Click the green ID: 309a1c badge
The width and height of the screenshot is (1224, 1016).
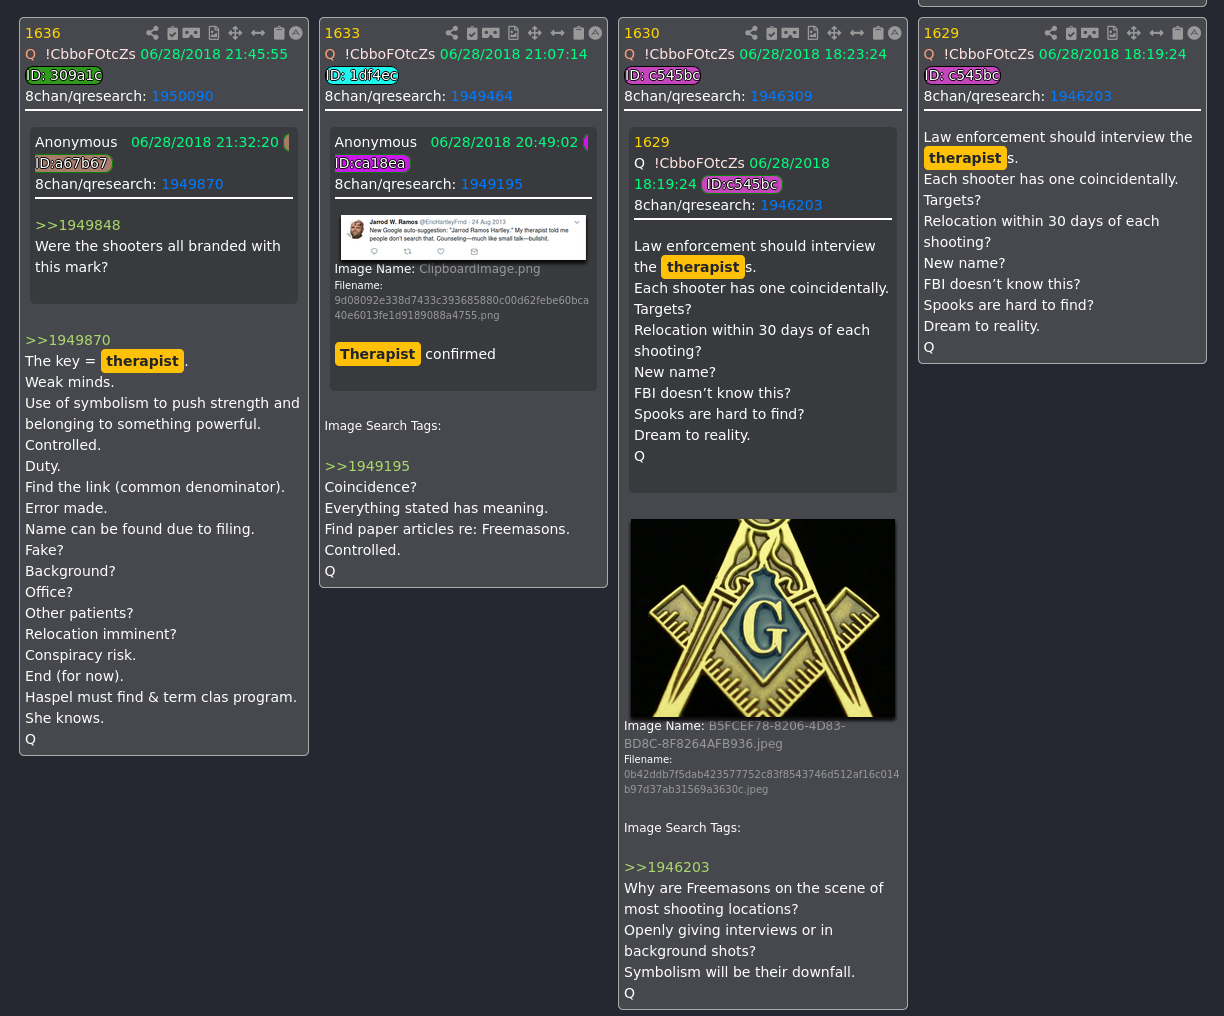[x=64, y=75]
